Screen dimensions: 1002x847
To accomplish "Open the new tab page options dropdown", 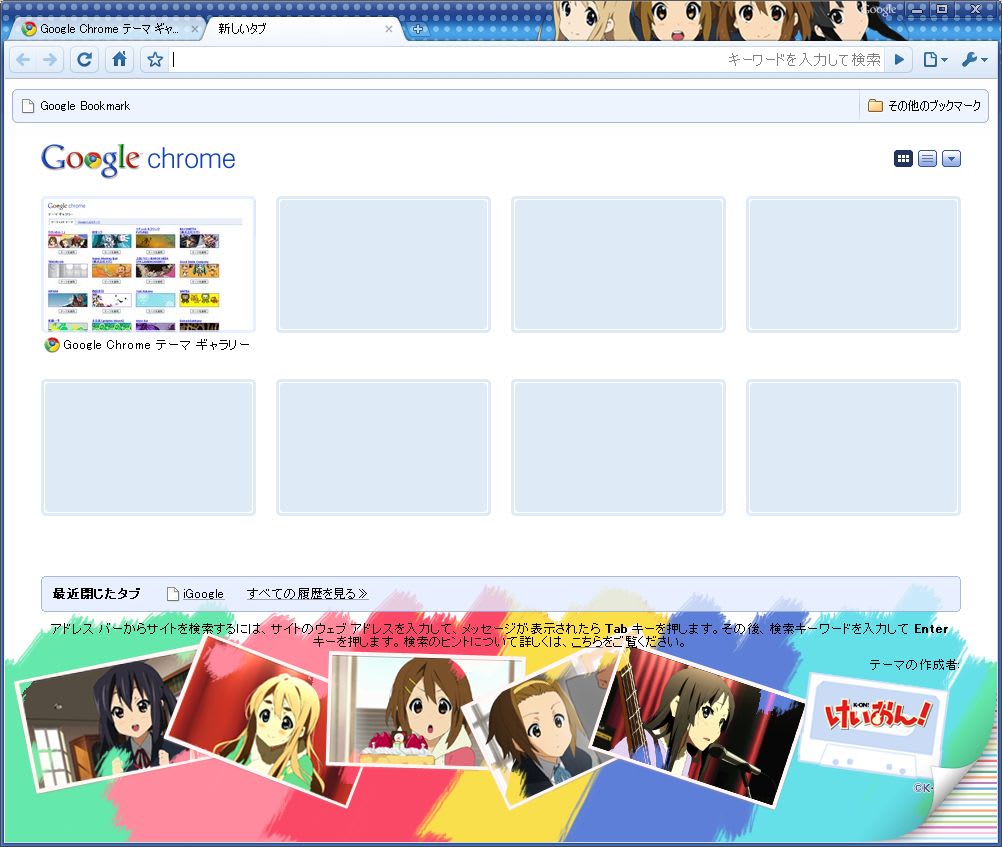I will (951, 158).
